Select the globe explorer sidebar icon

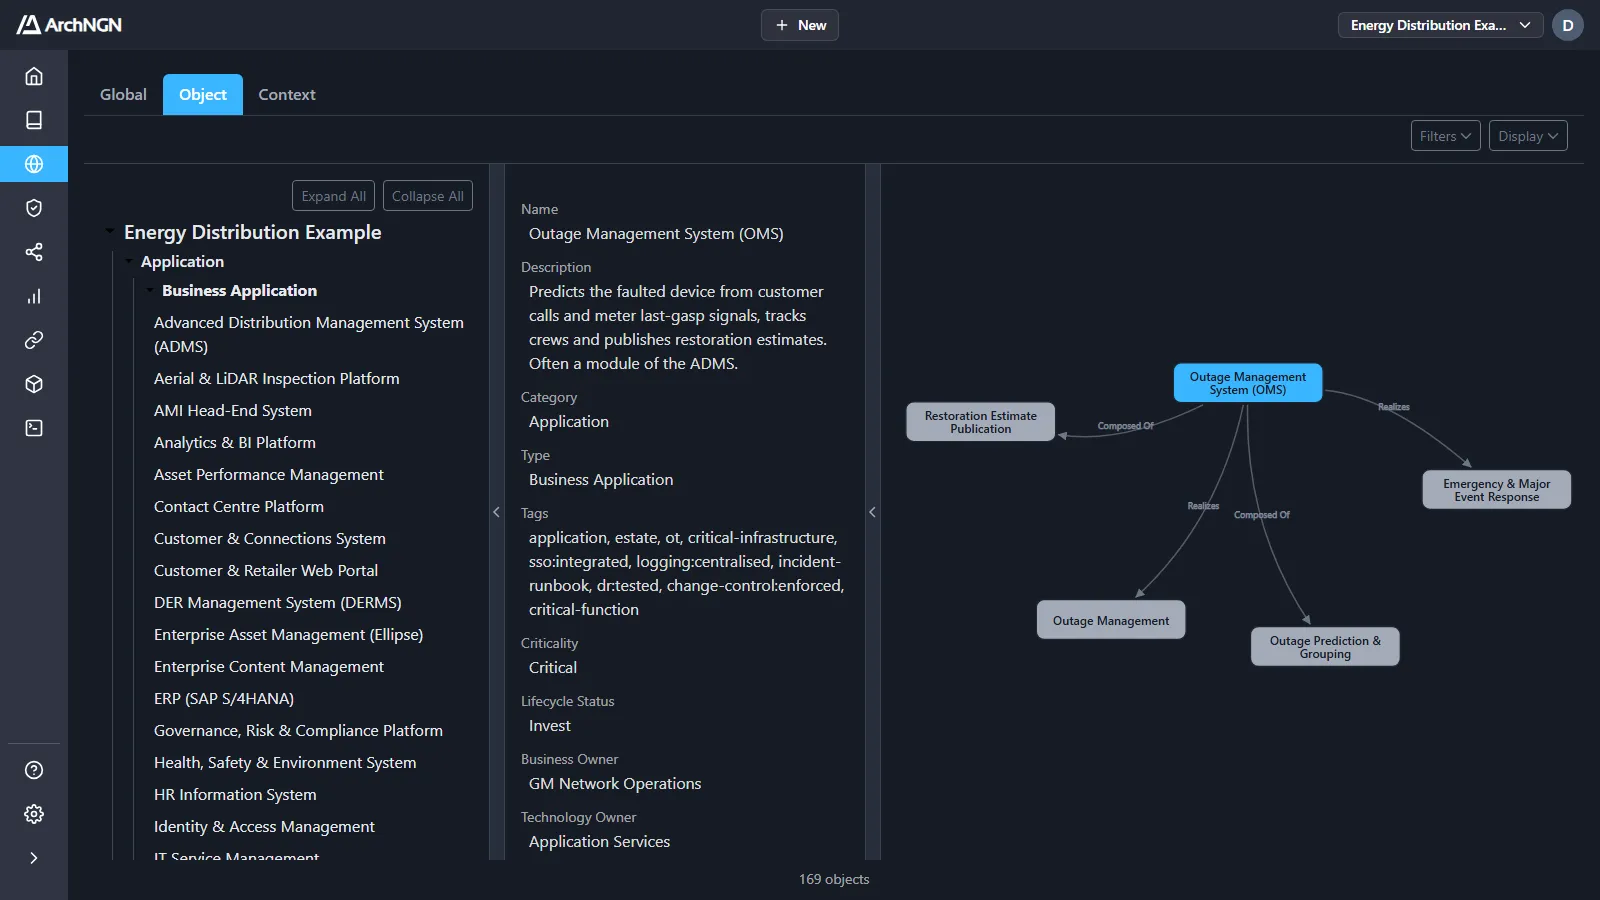pos(34,164)
